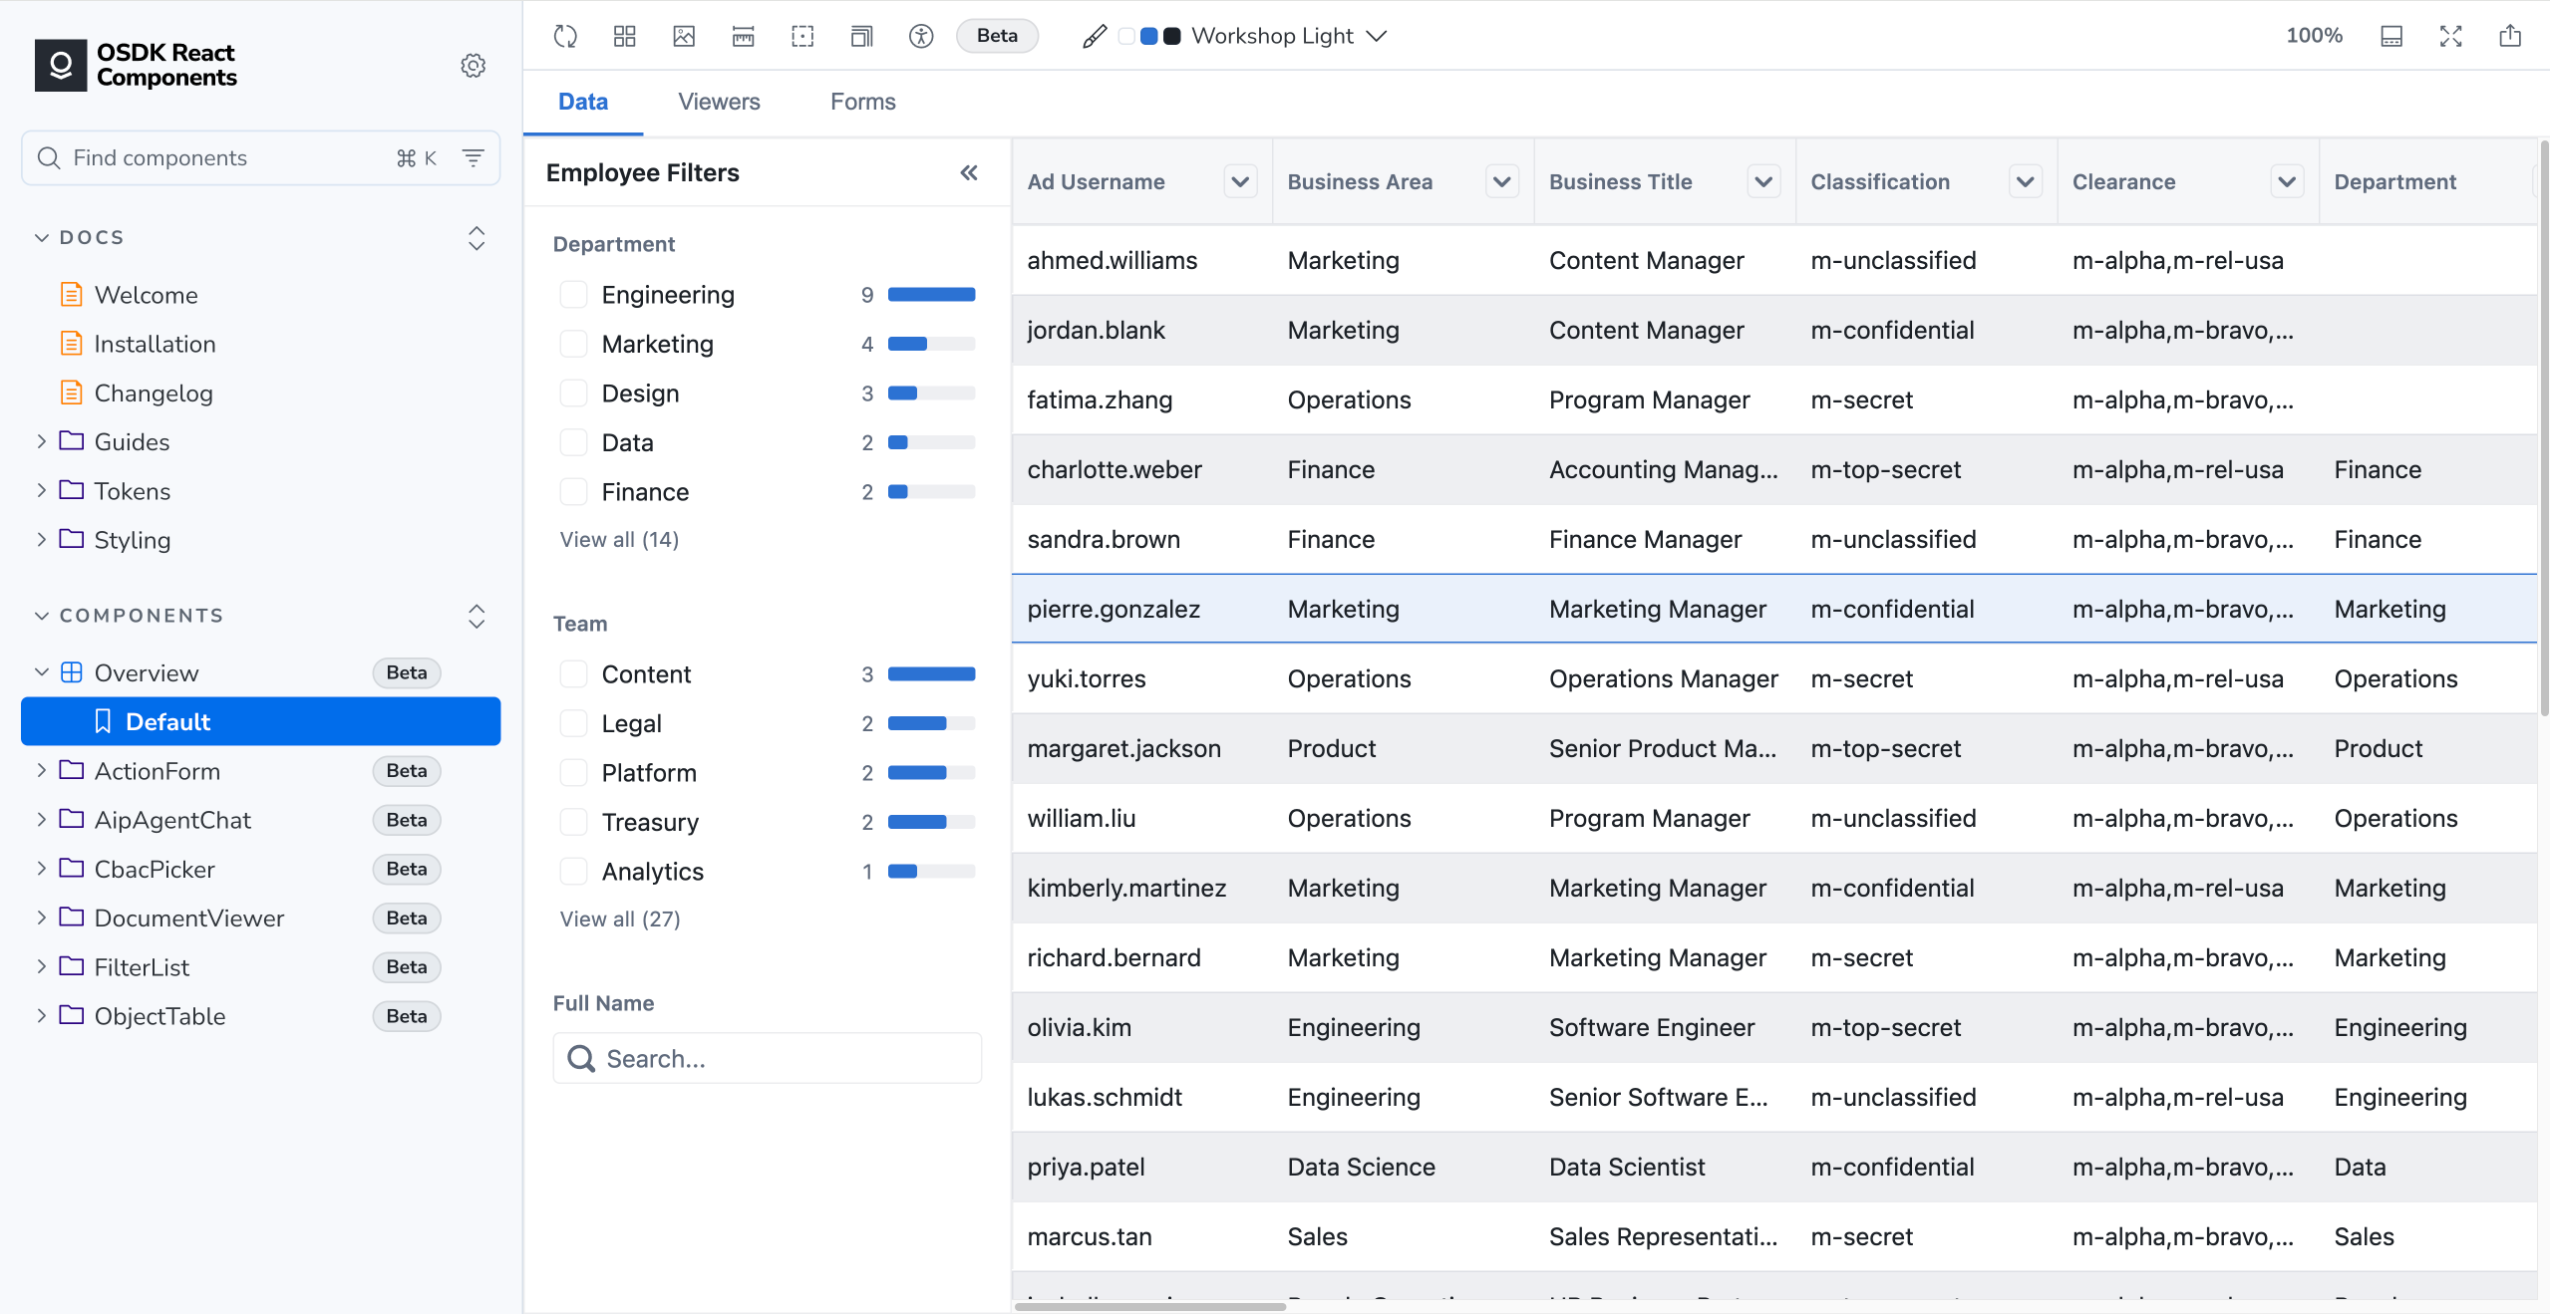Screen dimensions: 2550x1314
Task: Toggle the addons panel icon
Action: [2391, 36]
